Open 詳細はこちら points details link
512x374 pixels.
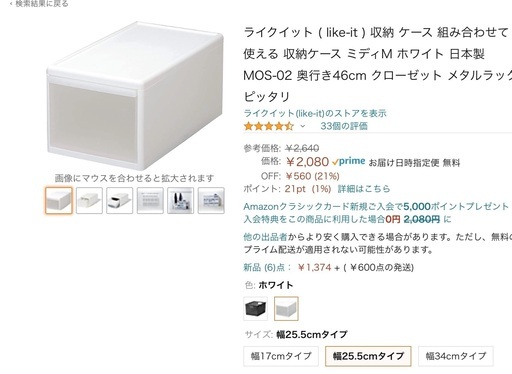click(364, 189)
